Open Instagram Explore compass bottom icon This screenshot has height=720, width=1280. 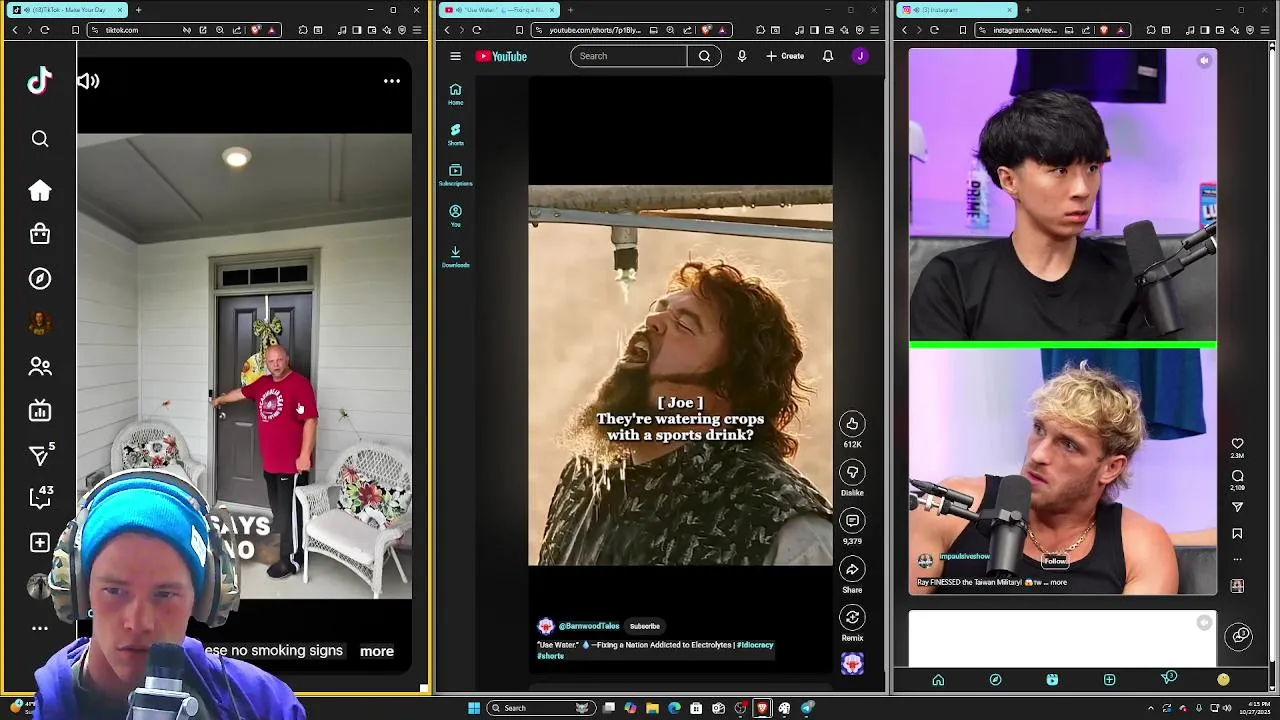pos(995,680)
